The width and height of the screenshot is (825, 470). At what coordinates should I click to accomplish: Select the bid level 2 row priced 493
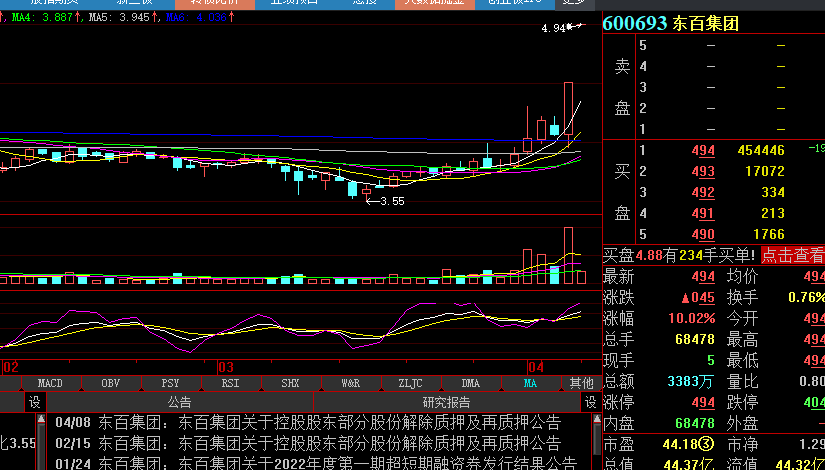(x=713, y=171)
